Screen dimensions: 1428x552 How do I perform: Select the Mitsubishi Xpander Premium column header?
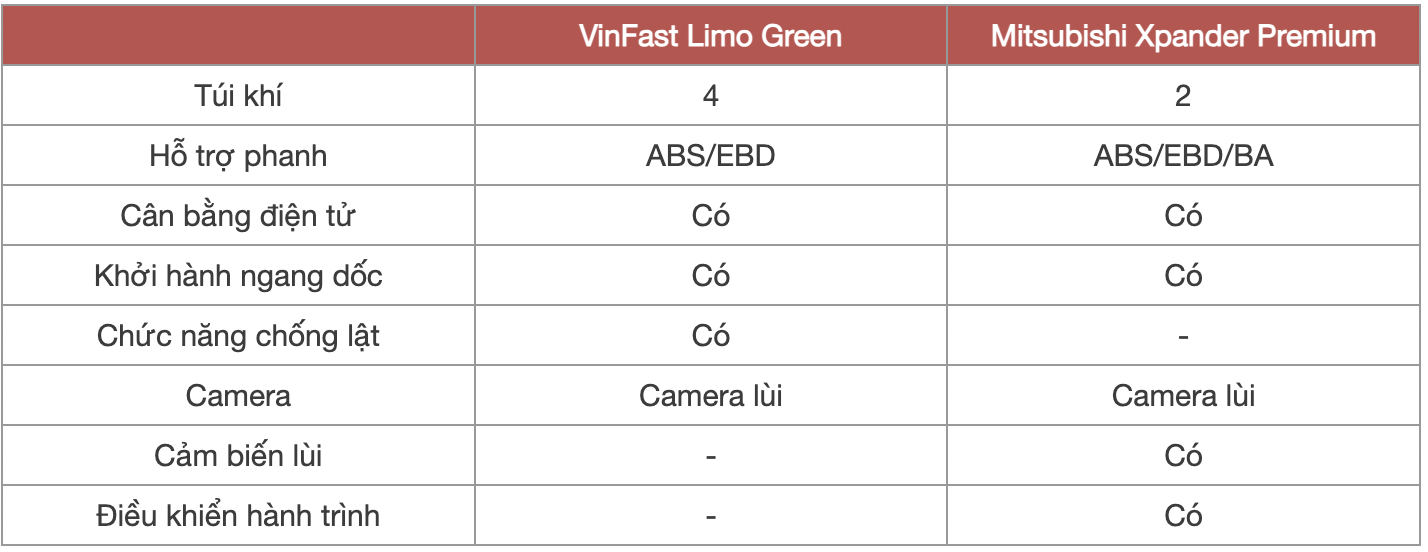[x=1183, y=37]
